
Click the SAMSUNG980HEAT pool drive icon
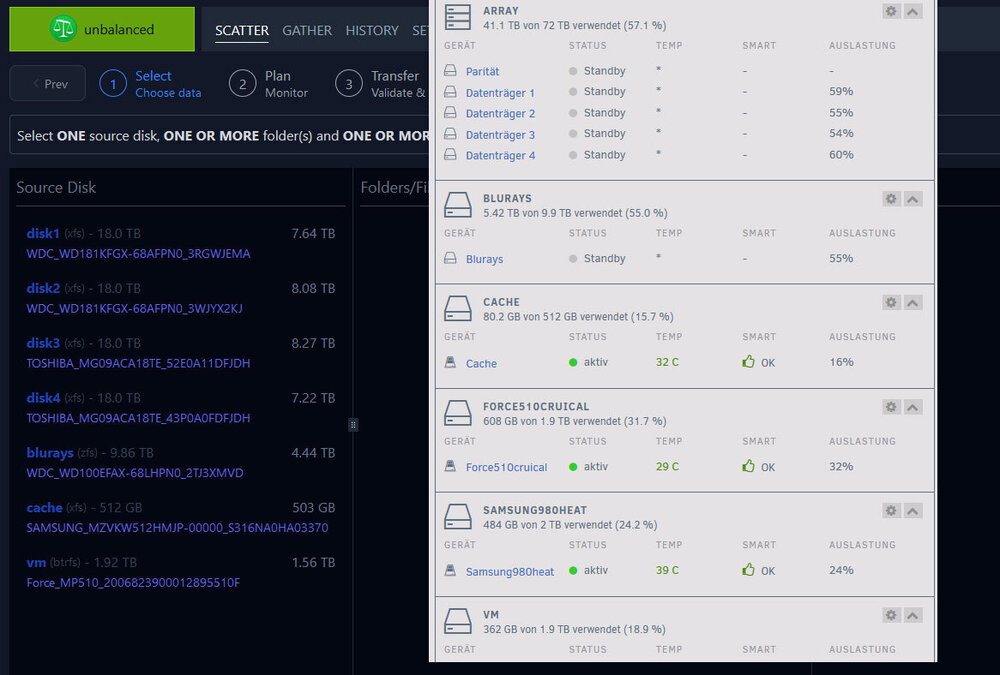tap(458, 517)
